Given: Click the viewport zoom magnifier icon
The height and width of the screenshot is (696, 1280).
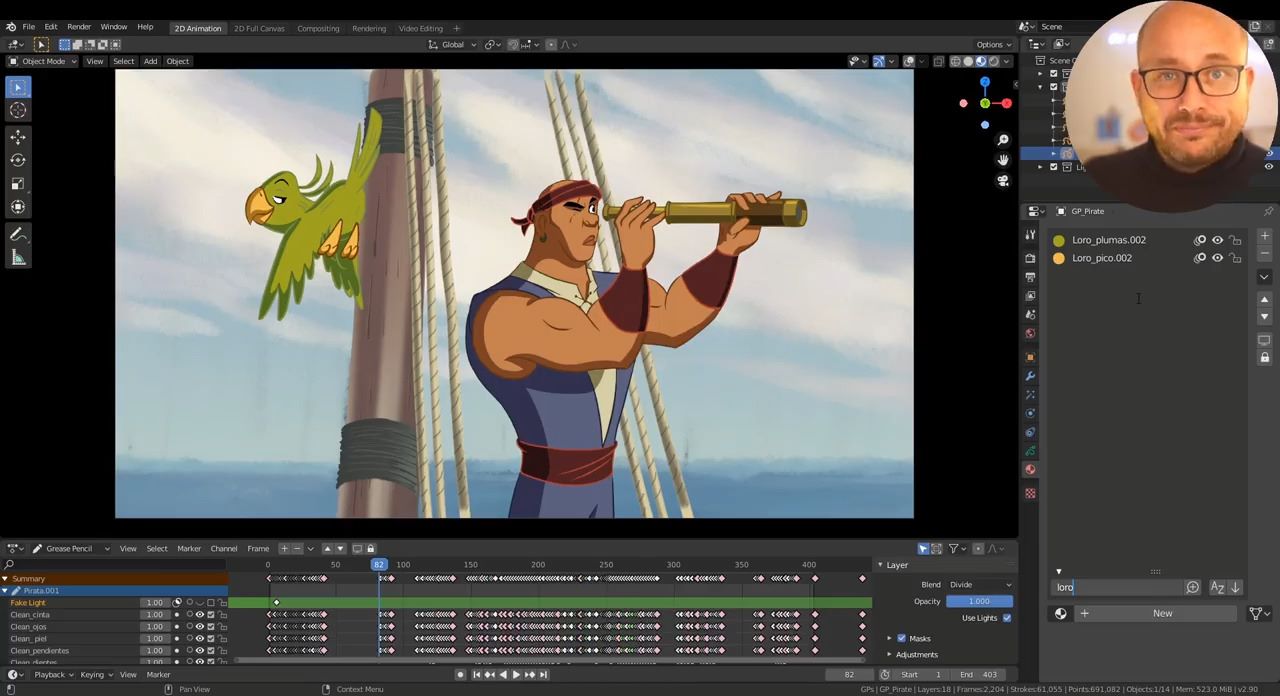Looking at the screenshot, I should (x=1003, y=140).
